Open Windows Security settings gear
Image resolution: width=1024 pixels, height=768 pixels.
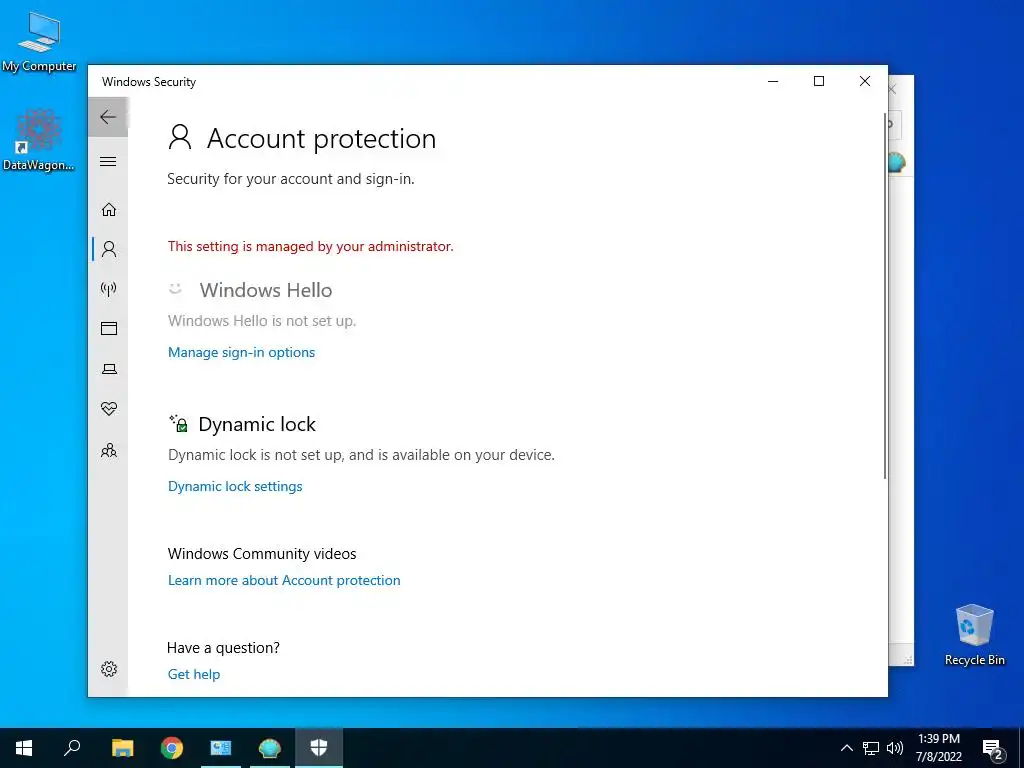point(108,669)
